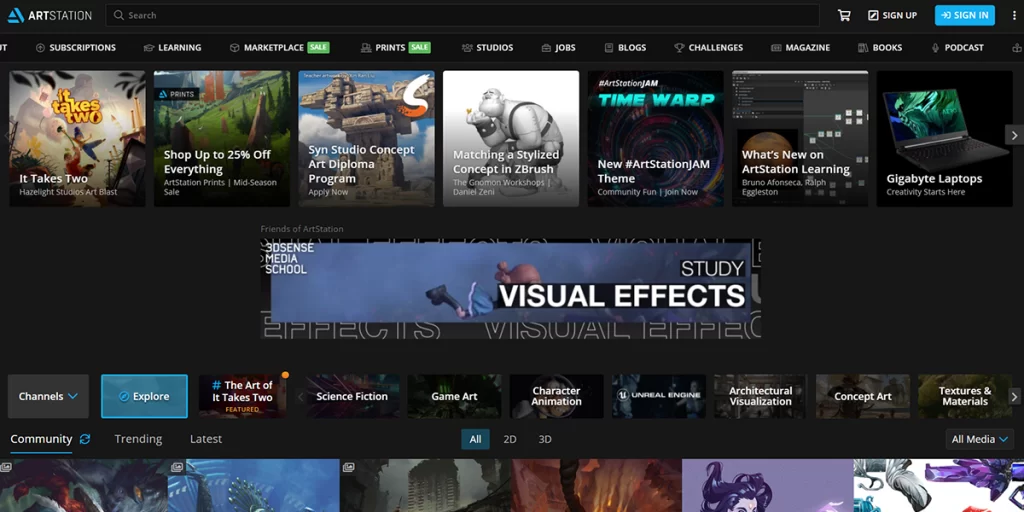This screenshot has height=512, width=1024.
Task: Refresh the Community feed icon
Action: click(85, 439)
